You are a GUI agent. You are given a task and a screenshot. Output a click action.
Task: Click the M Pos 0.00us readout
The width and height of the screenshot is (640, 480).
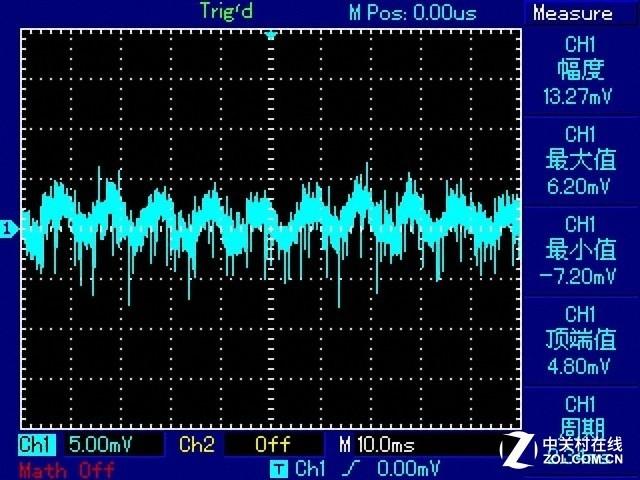[x=412, y=13]
